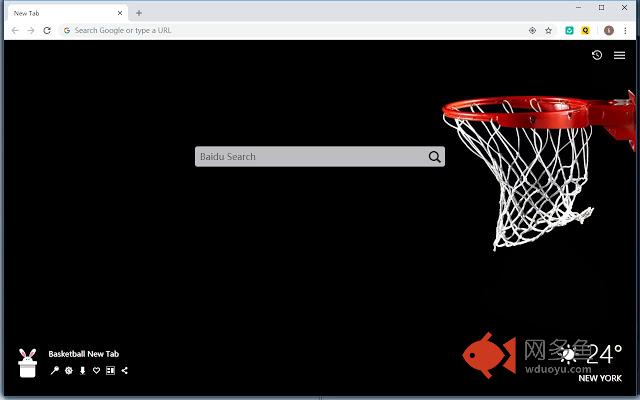Click the rabbit-in-hat logo

point(28,363)
